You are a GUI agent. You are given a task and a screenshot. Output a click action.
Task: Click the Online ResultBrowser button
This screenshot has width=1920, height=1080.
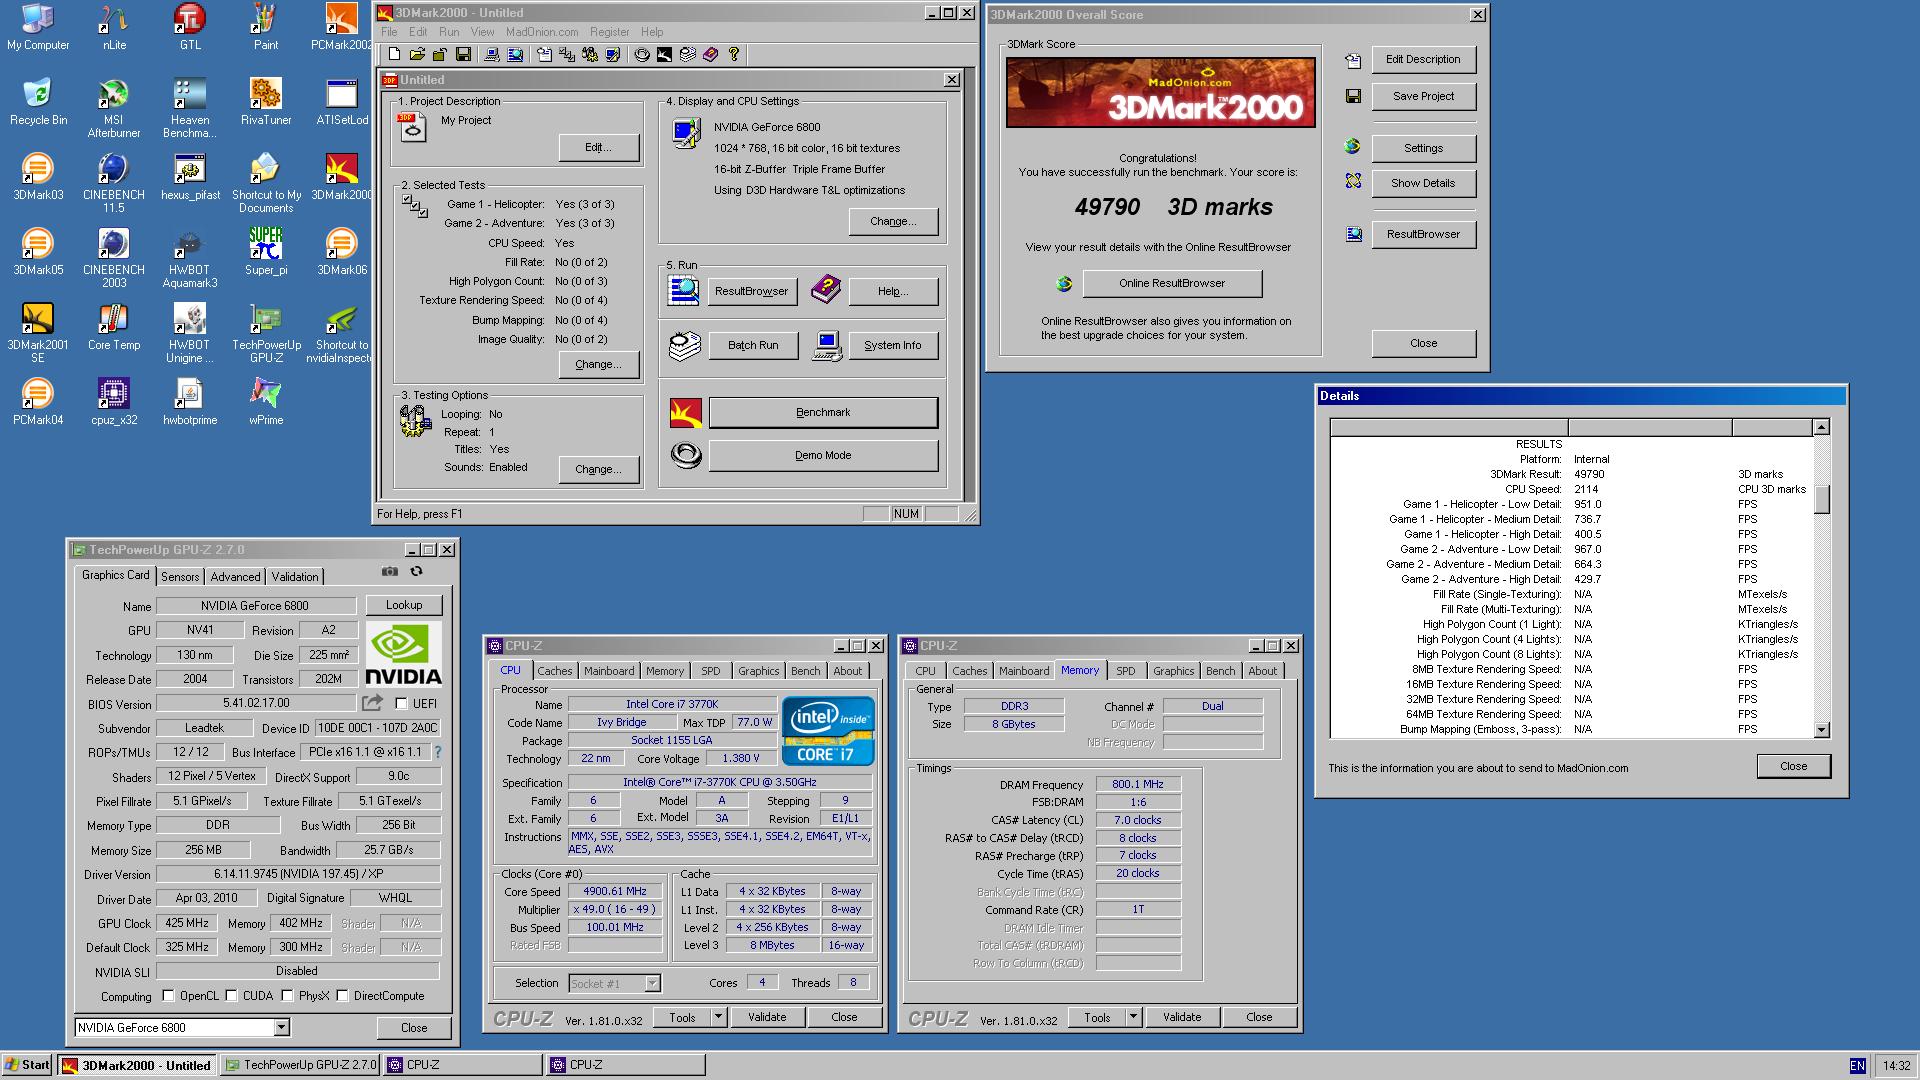(1172, 283)
